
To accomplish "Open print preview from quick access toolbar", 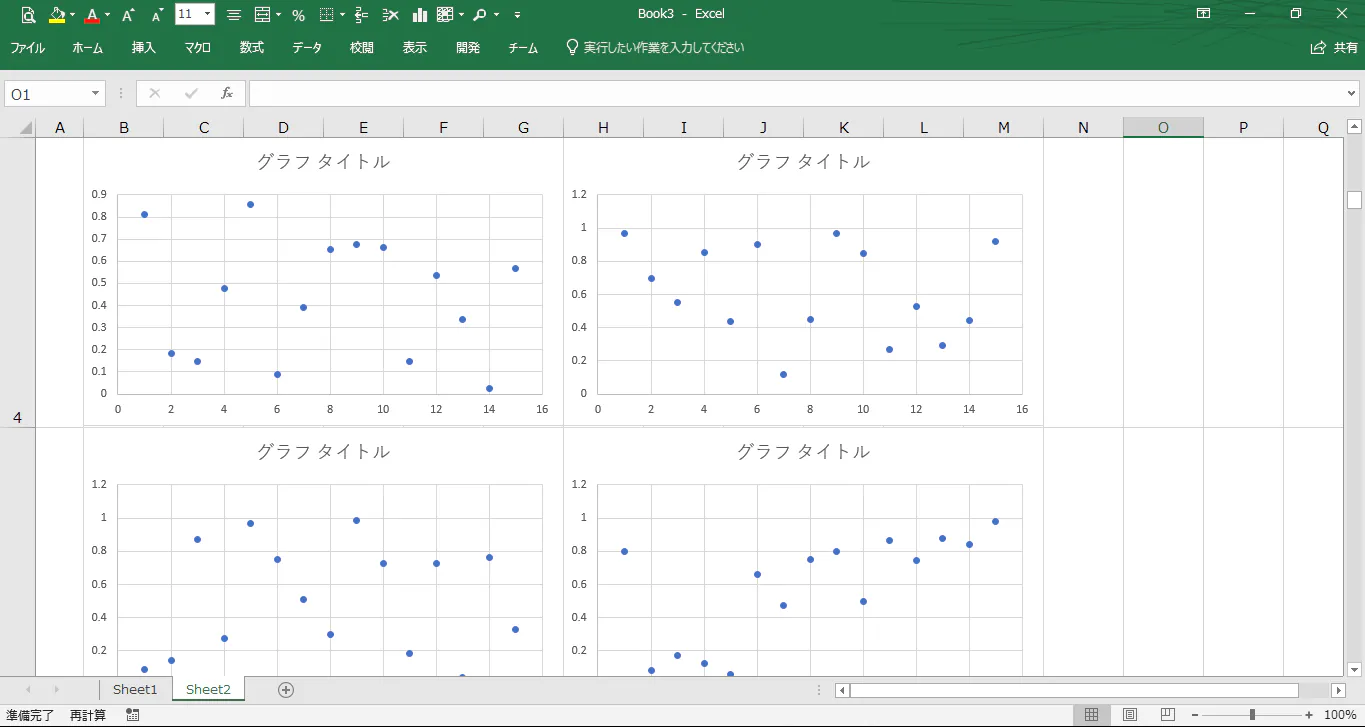I will [27, 14].
